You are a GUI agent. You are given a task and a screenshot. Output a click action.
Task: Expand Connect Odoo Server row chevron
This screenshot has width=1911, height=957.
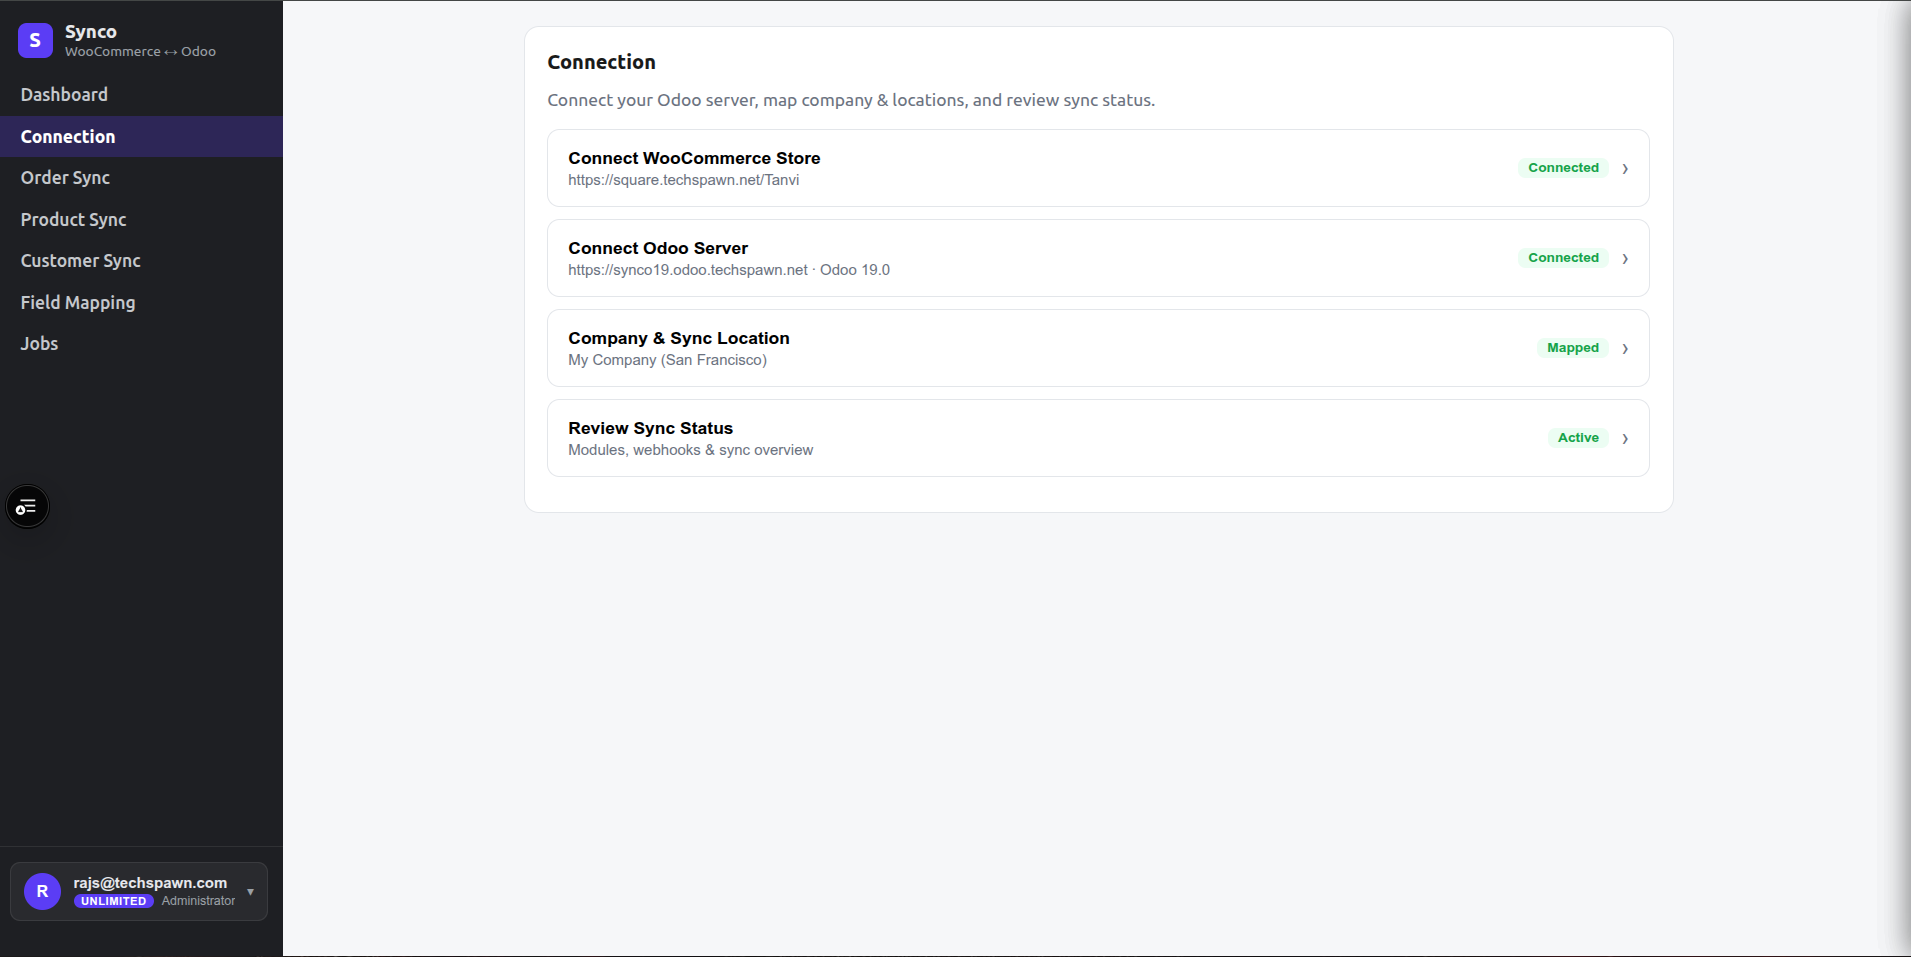(x=1625, y=259)
